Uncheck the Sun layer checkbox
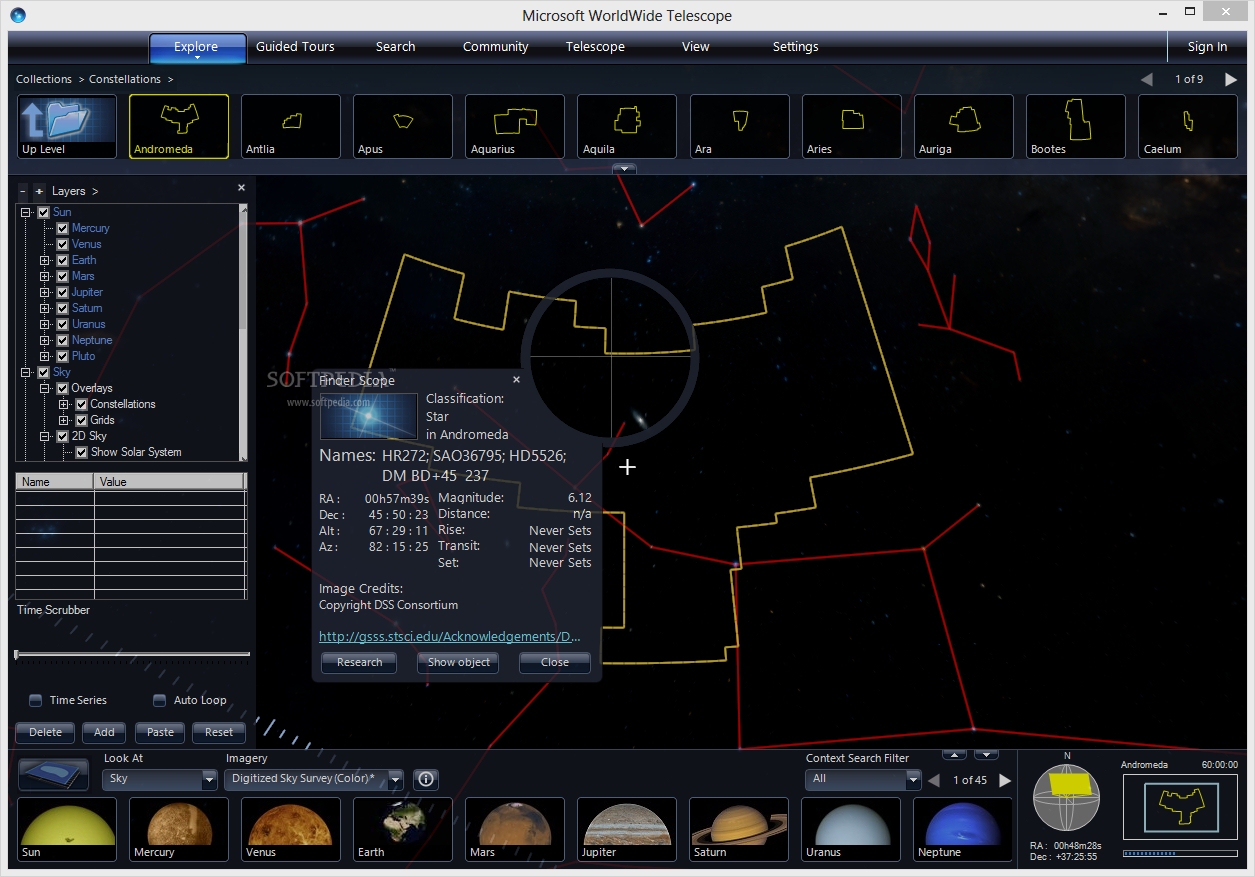This screenshot has height=877, width=1255. 43,212
